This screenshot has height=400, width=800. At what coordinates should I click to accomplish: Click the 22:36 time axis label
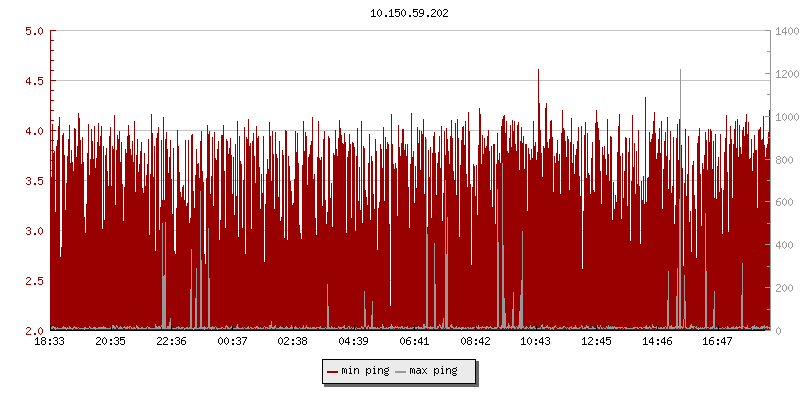pyautogui.click(x=172, y=342)
